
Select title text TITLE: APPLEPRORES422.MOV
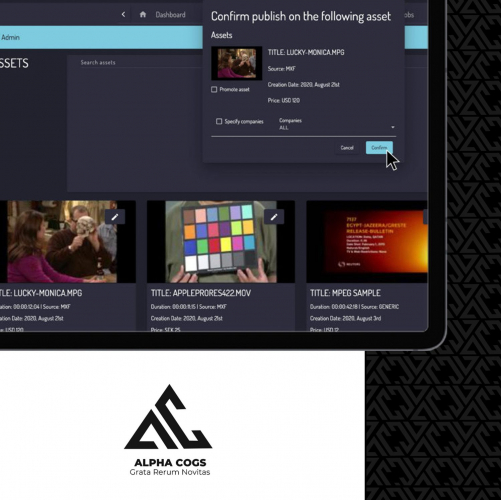201,293
